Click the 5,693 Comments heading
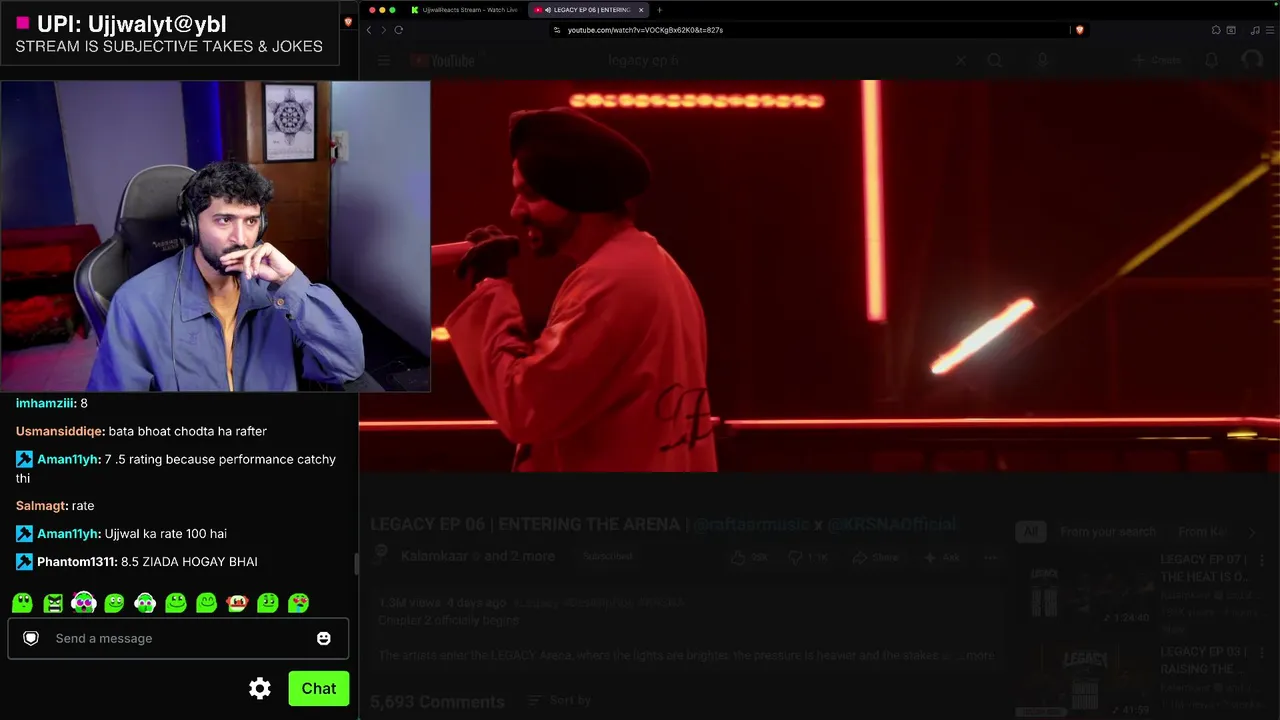 (x=438, y=702)
